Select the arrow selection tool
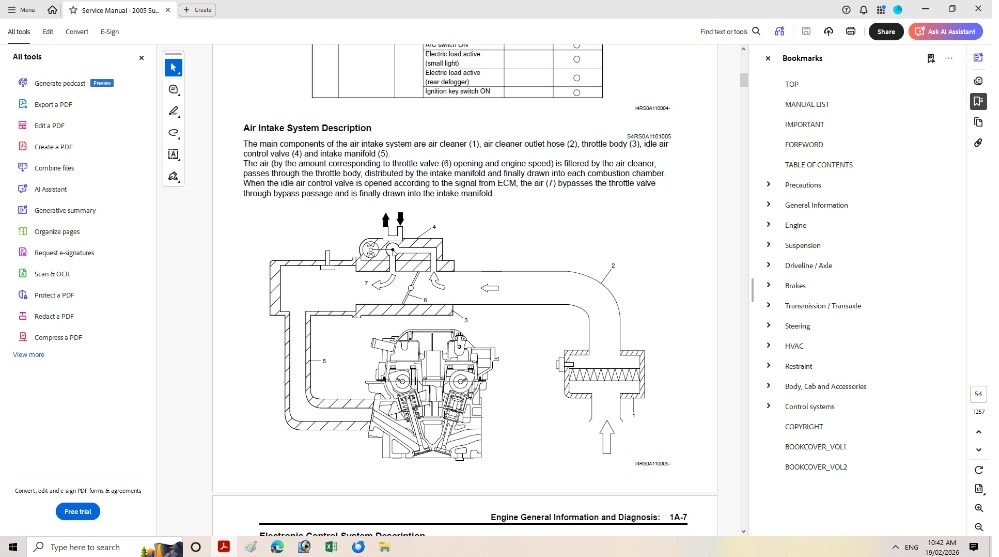Viewport: 999px width, 557px height. 173,68
